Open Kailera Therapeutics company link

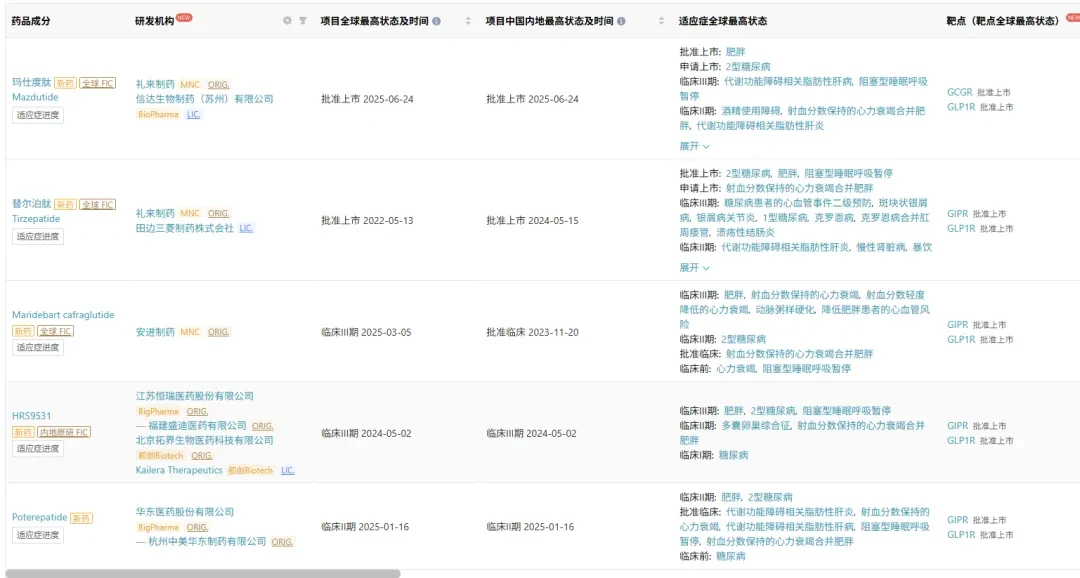point(179,470)
